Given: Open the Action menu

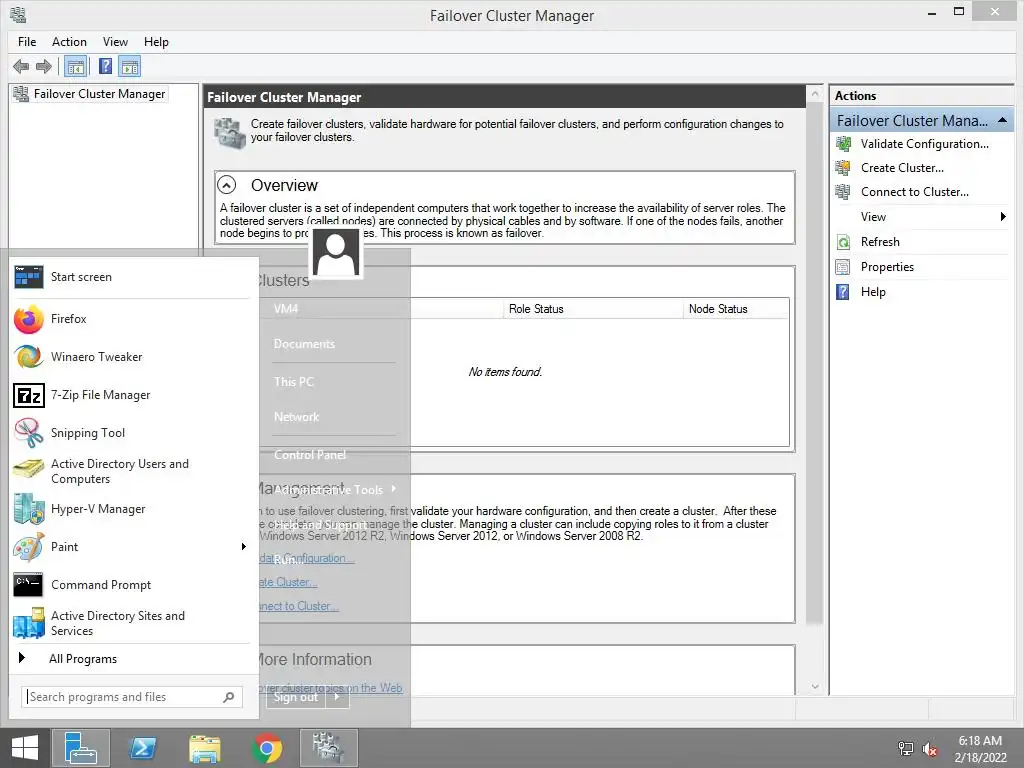Looking at the screenshot, I should click(69, 42).
